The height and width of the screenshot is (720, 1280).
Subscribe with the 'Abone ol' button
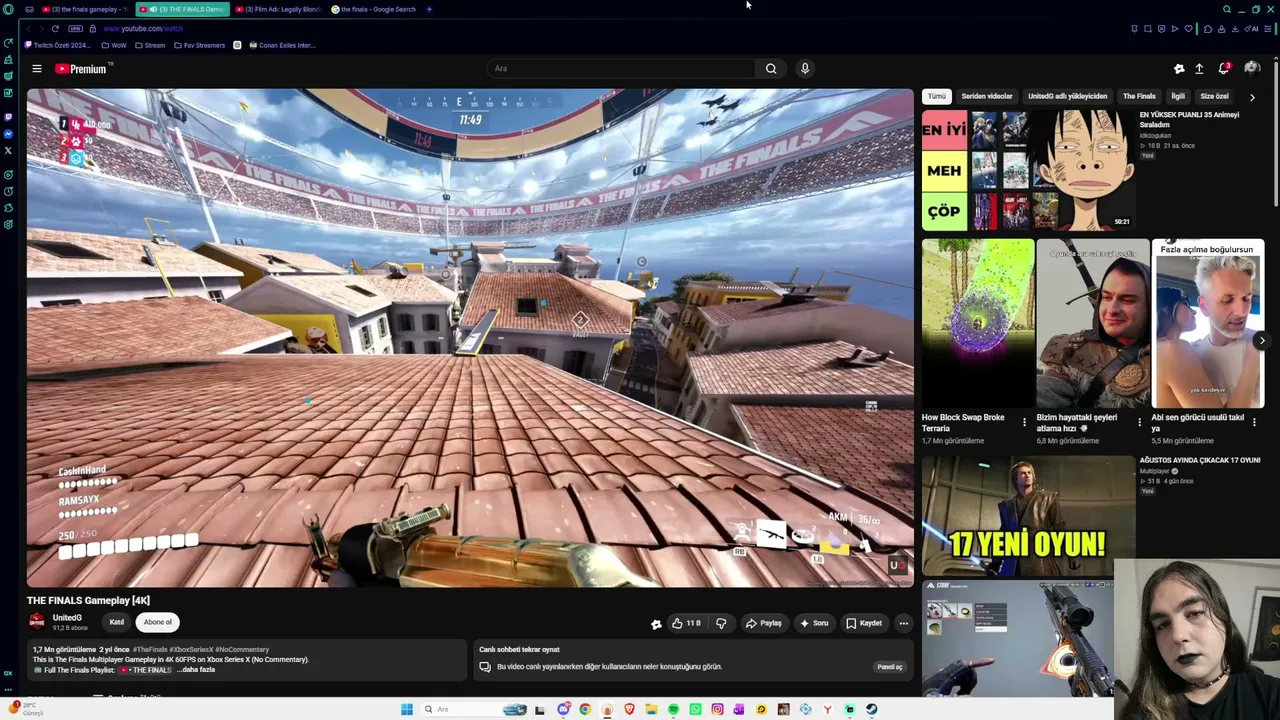point(158,622)
